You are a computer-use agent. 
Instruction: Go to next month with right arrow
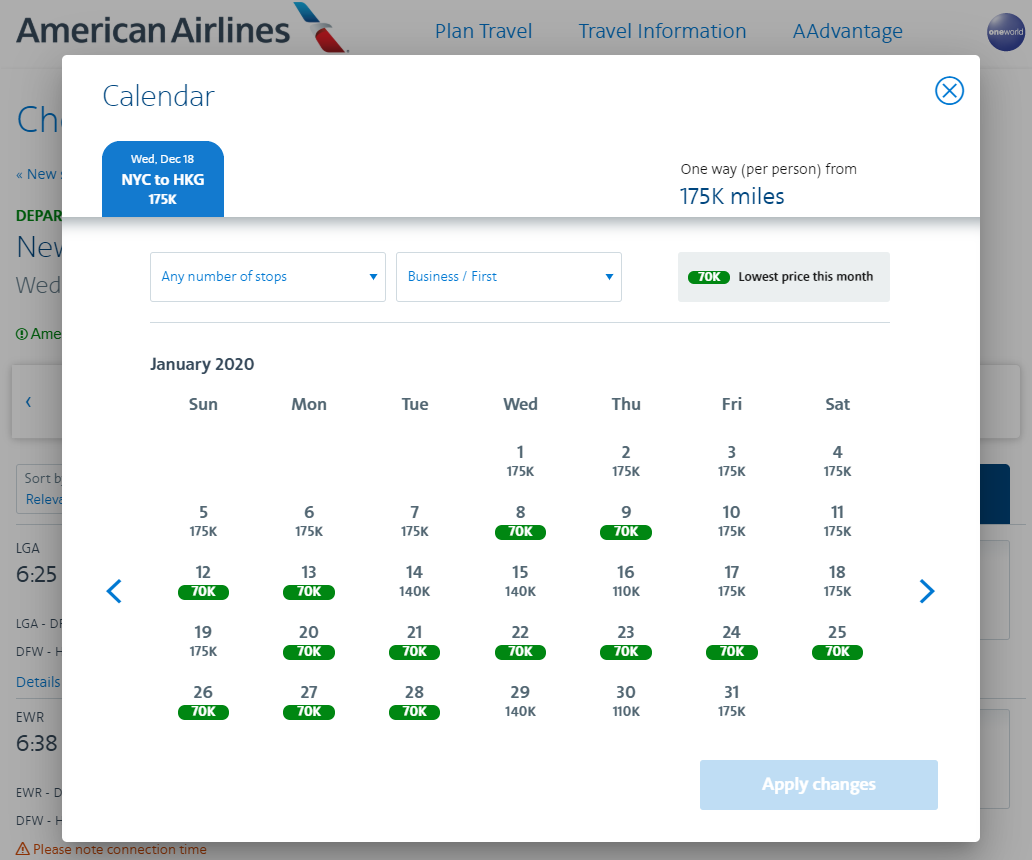pos(927,591)
